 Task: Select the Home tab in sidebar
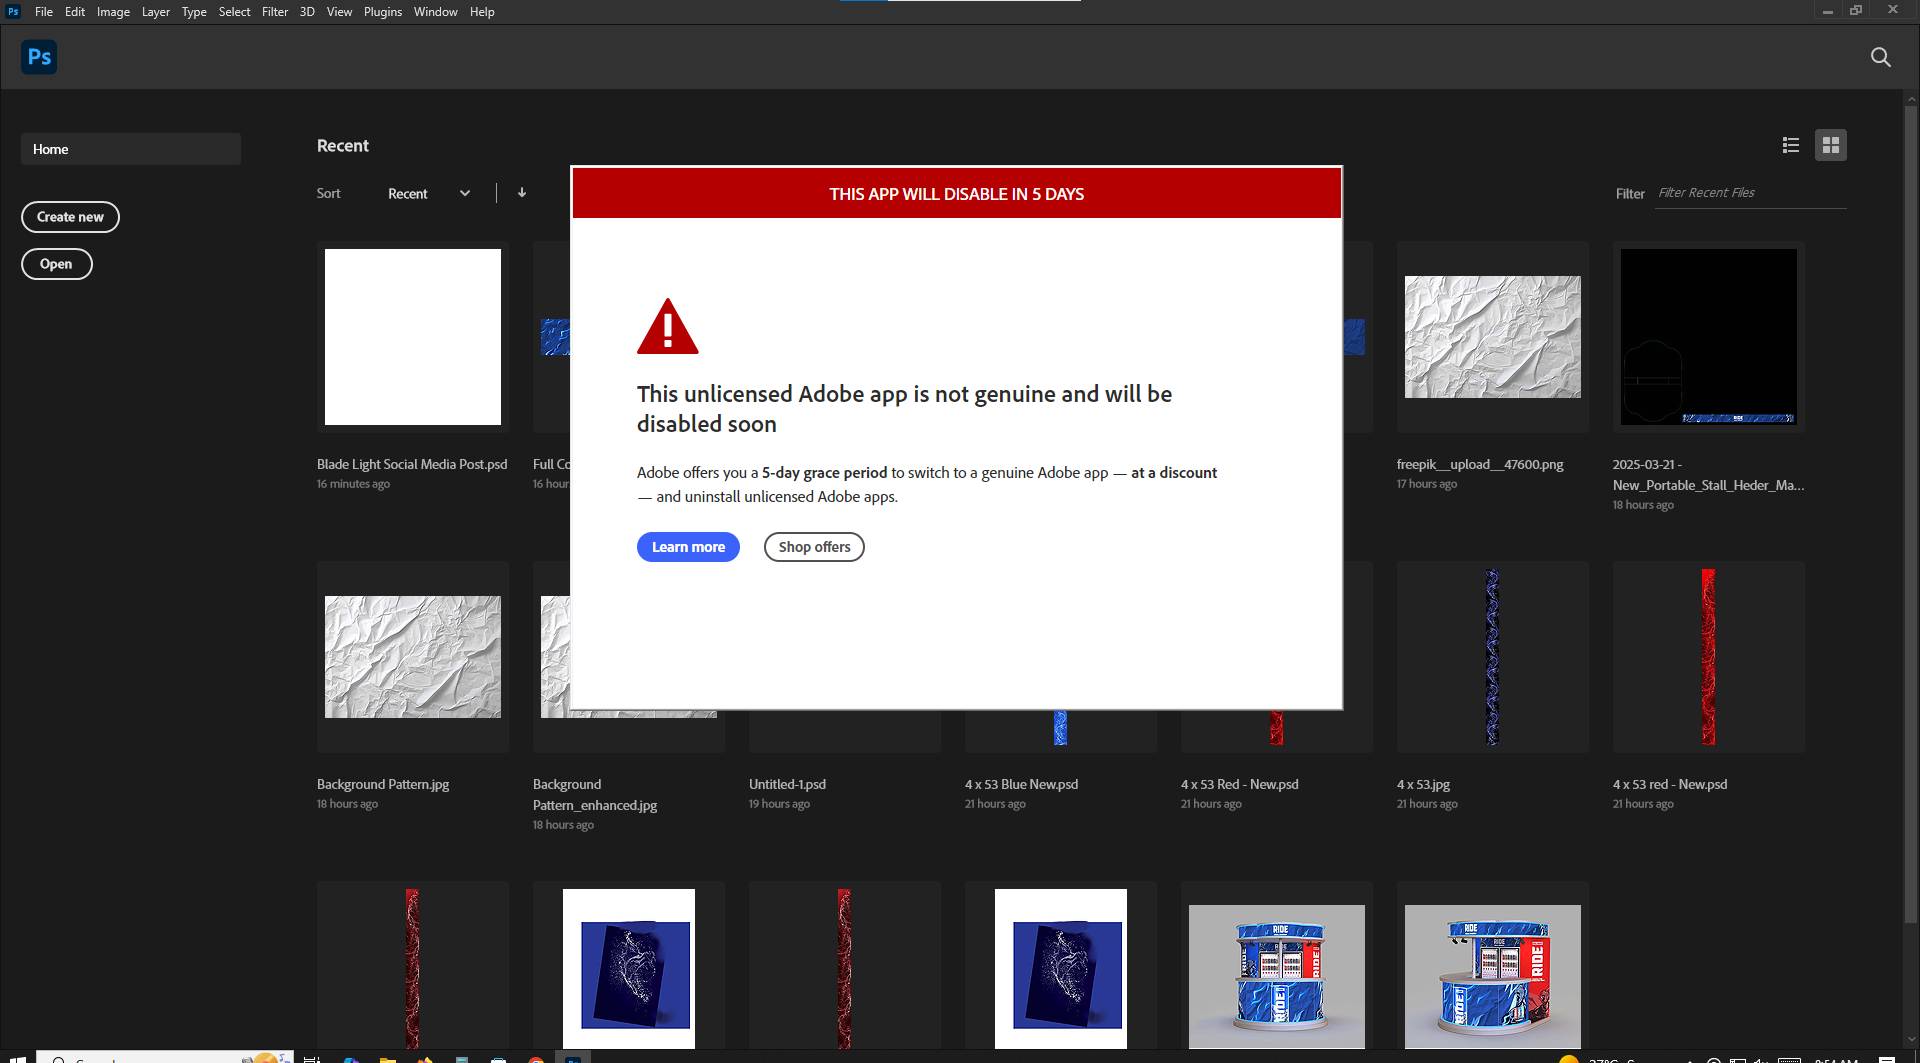click(x=130, y=149)
